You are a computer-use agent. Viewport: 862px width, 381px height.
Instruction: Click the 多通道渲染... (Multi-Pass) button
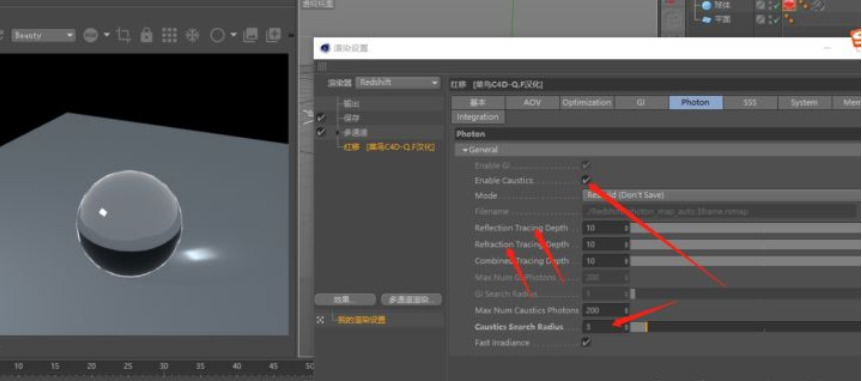(x=411, y=300)
